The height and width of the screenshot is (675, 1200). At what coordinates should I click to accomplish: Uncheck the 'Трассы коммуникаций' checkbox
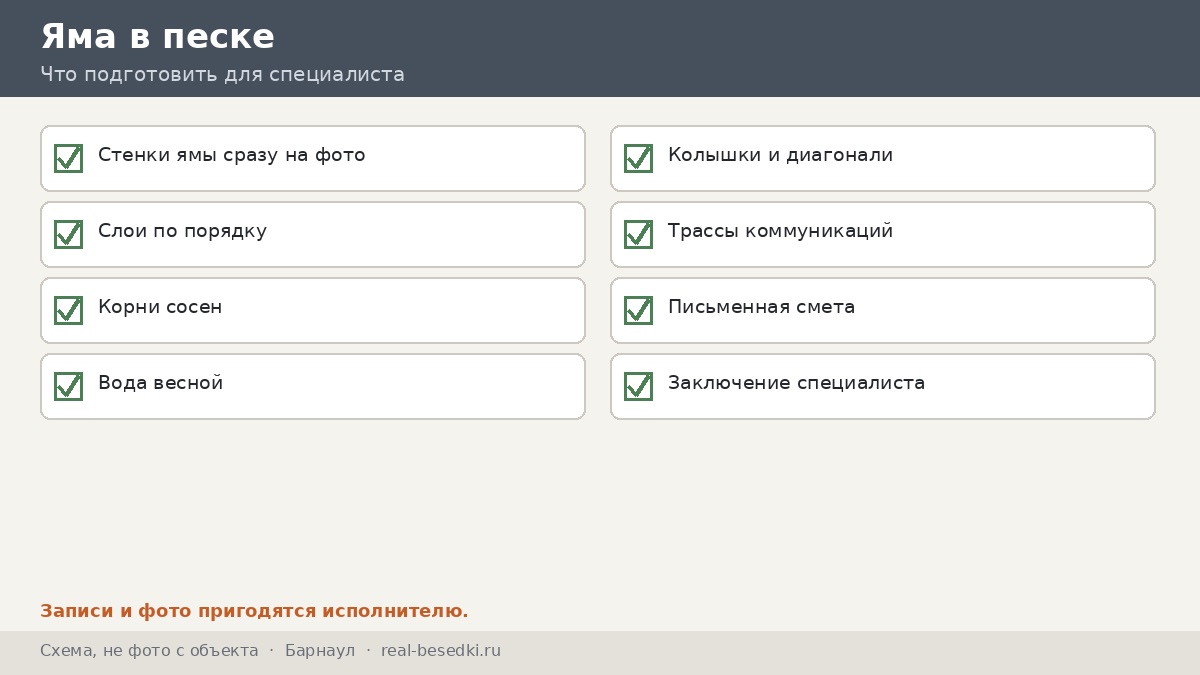638,234
